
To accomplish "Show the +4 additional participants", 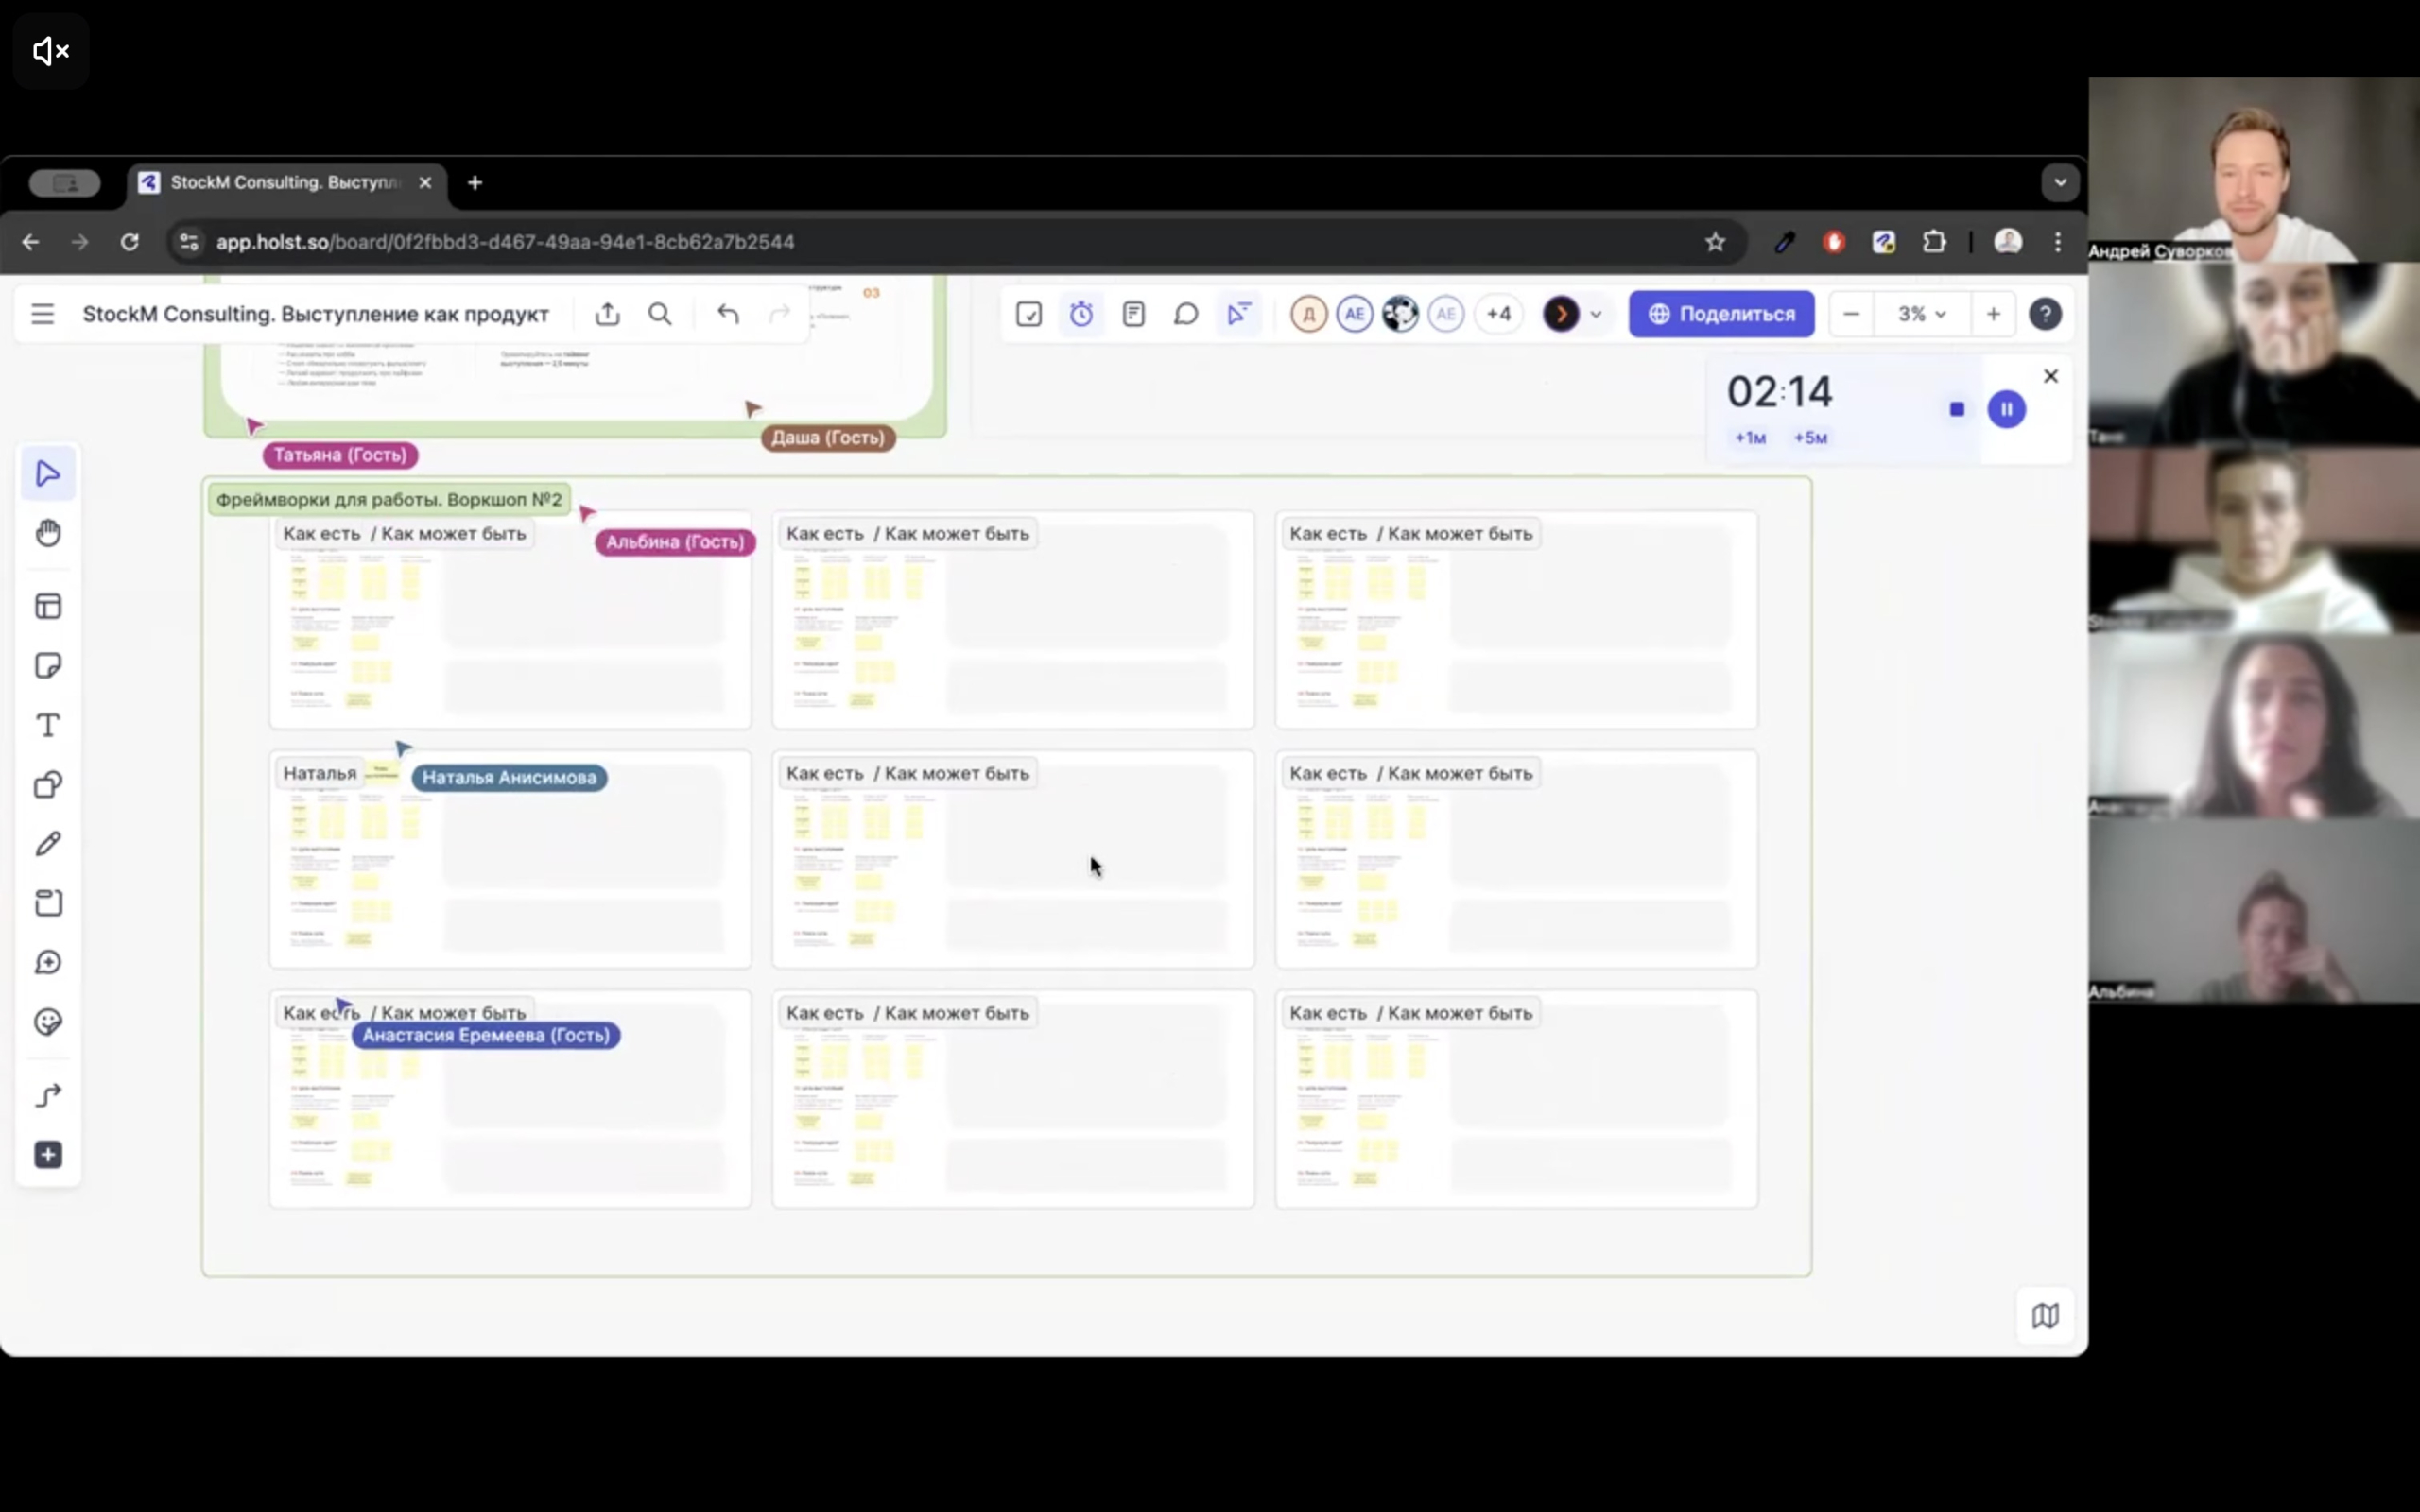I will [x=1498, y=314].
